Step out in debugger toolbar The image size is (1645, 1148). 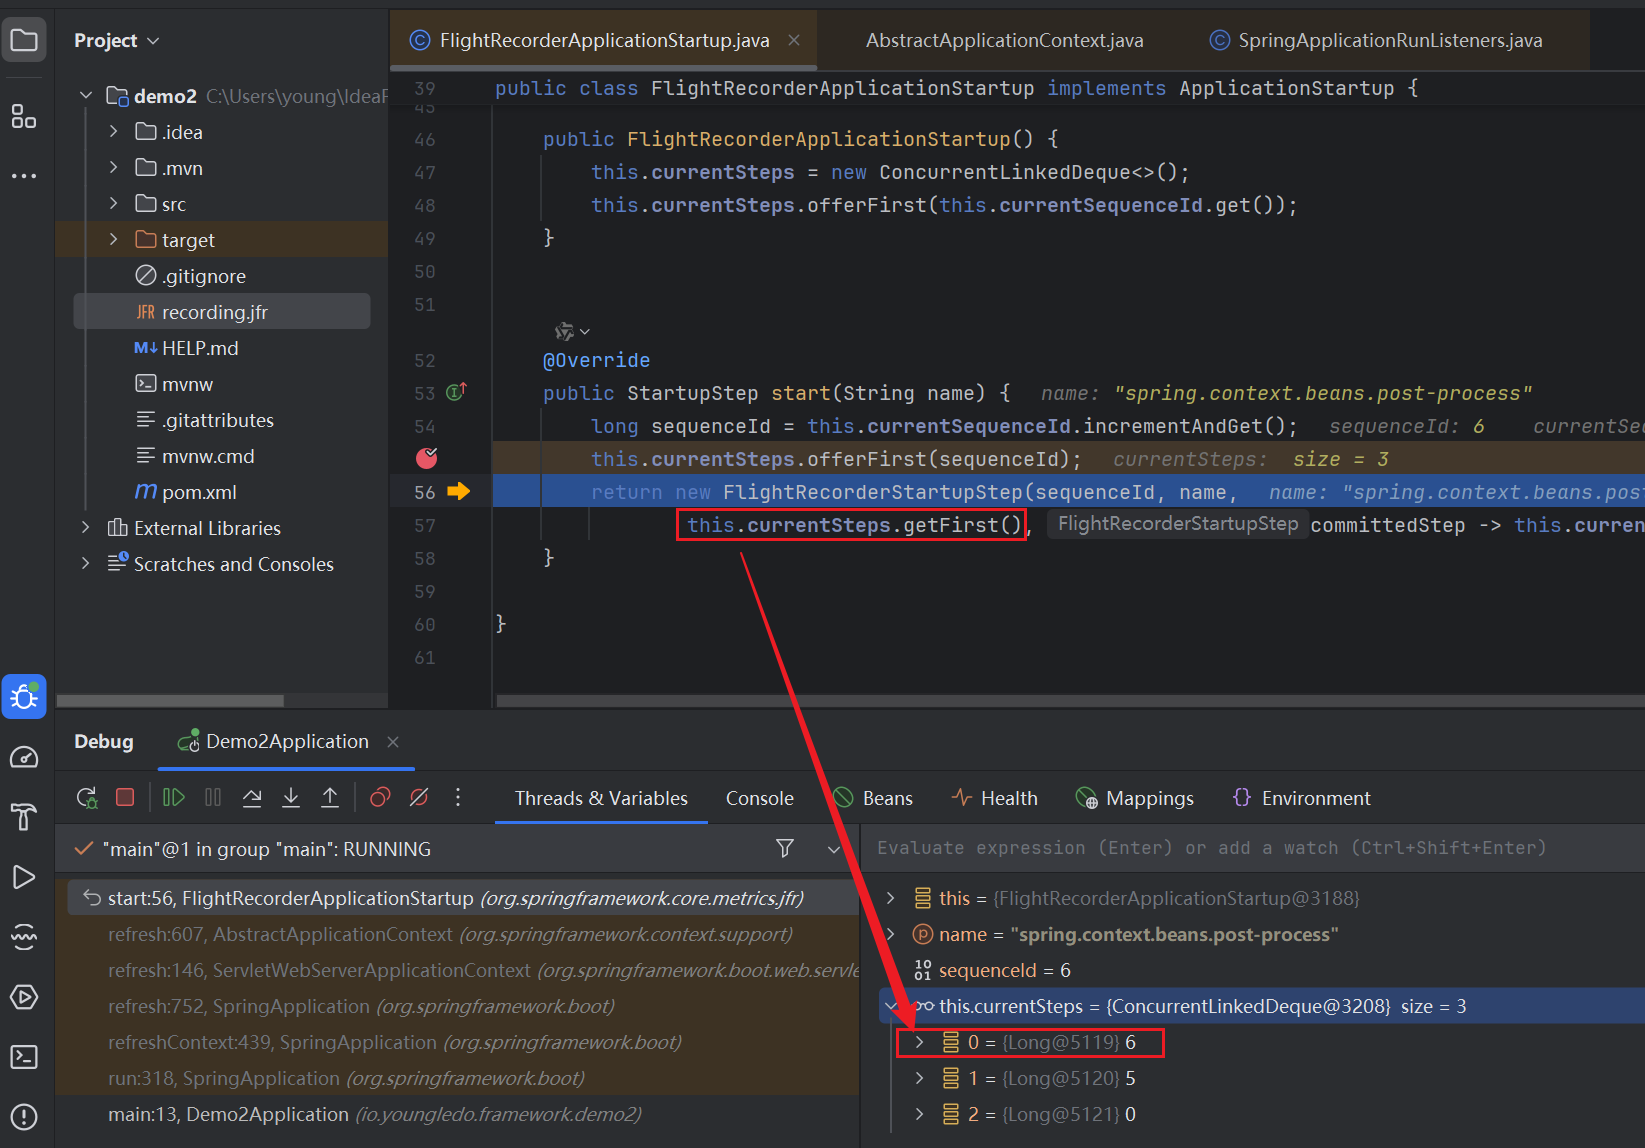[x=330, y=797]
